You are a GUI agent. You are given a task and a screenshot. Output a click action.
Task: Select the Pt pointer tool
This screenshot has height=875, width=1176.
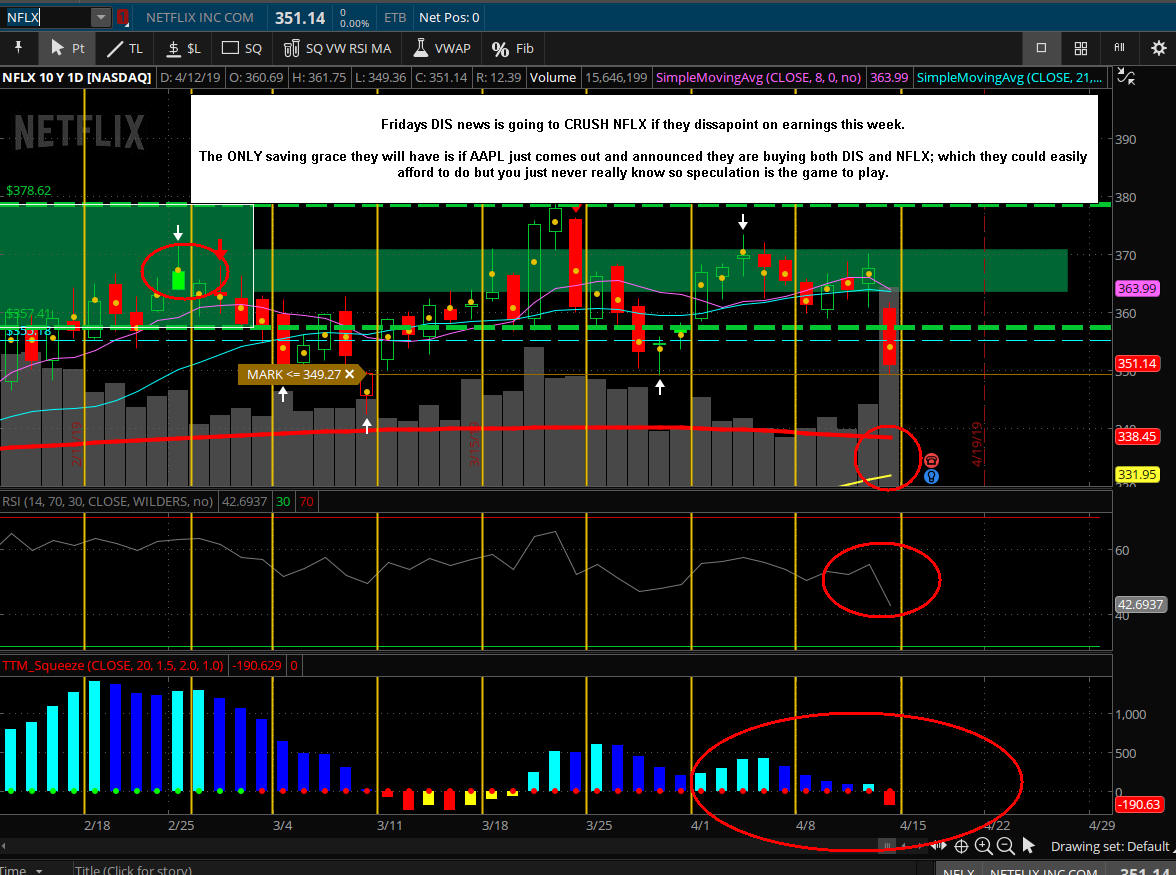(x=66, y=48)
